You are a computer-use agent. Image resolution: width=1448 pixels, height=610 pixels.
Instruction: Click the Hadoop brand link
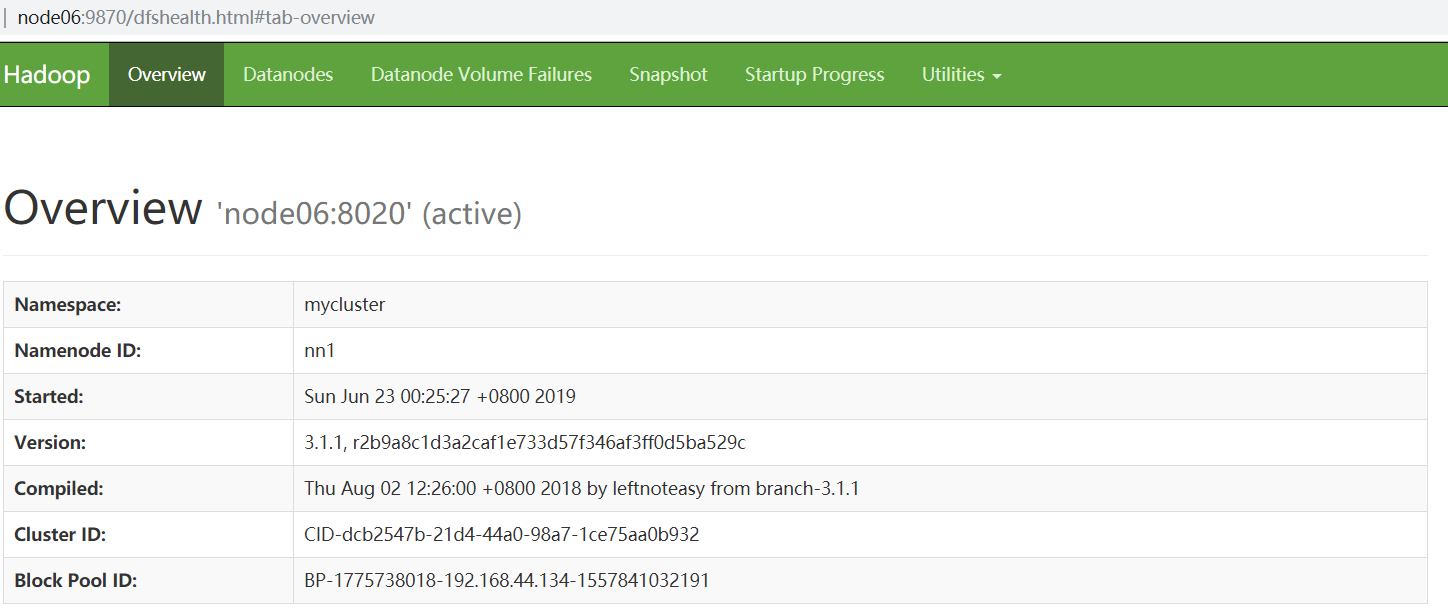(x=47, y=75)
